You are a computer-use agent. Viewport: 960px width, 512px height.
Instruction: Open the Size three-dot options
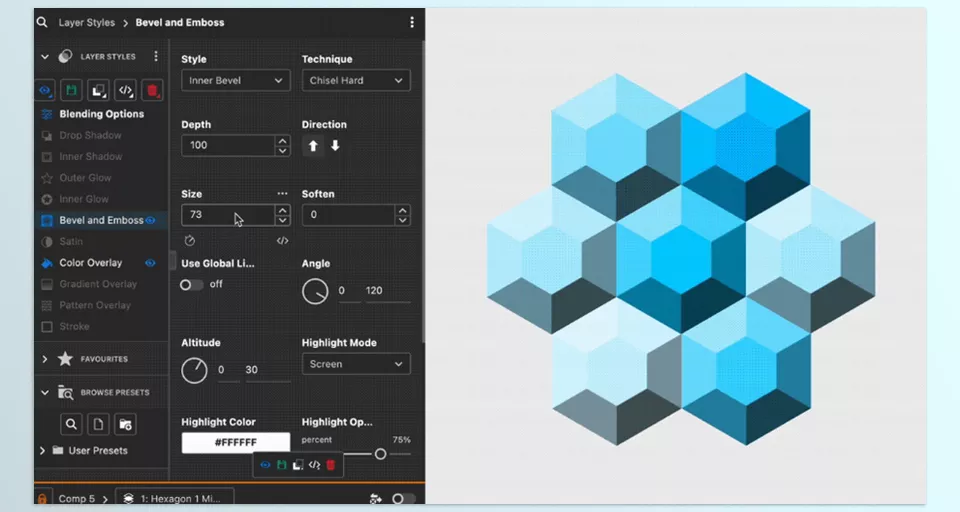click(282, 194)
